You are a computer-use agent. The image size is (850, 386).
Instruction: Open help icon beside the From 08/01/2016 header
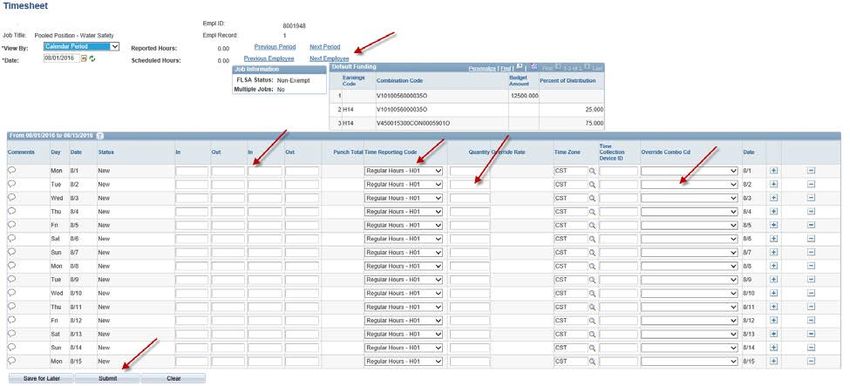pos(100,136)
